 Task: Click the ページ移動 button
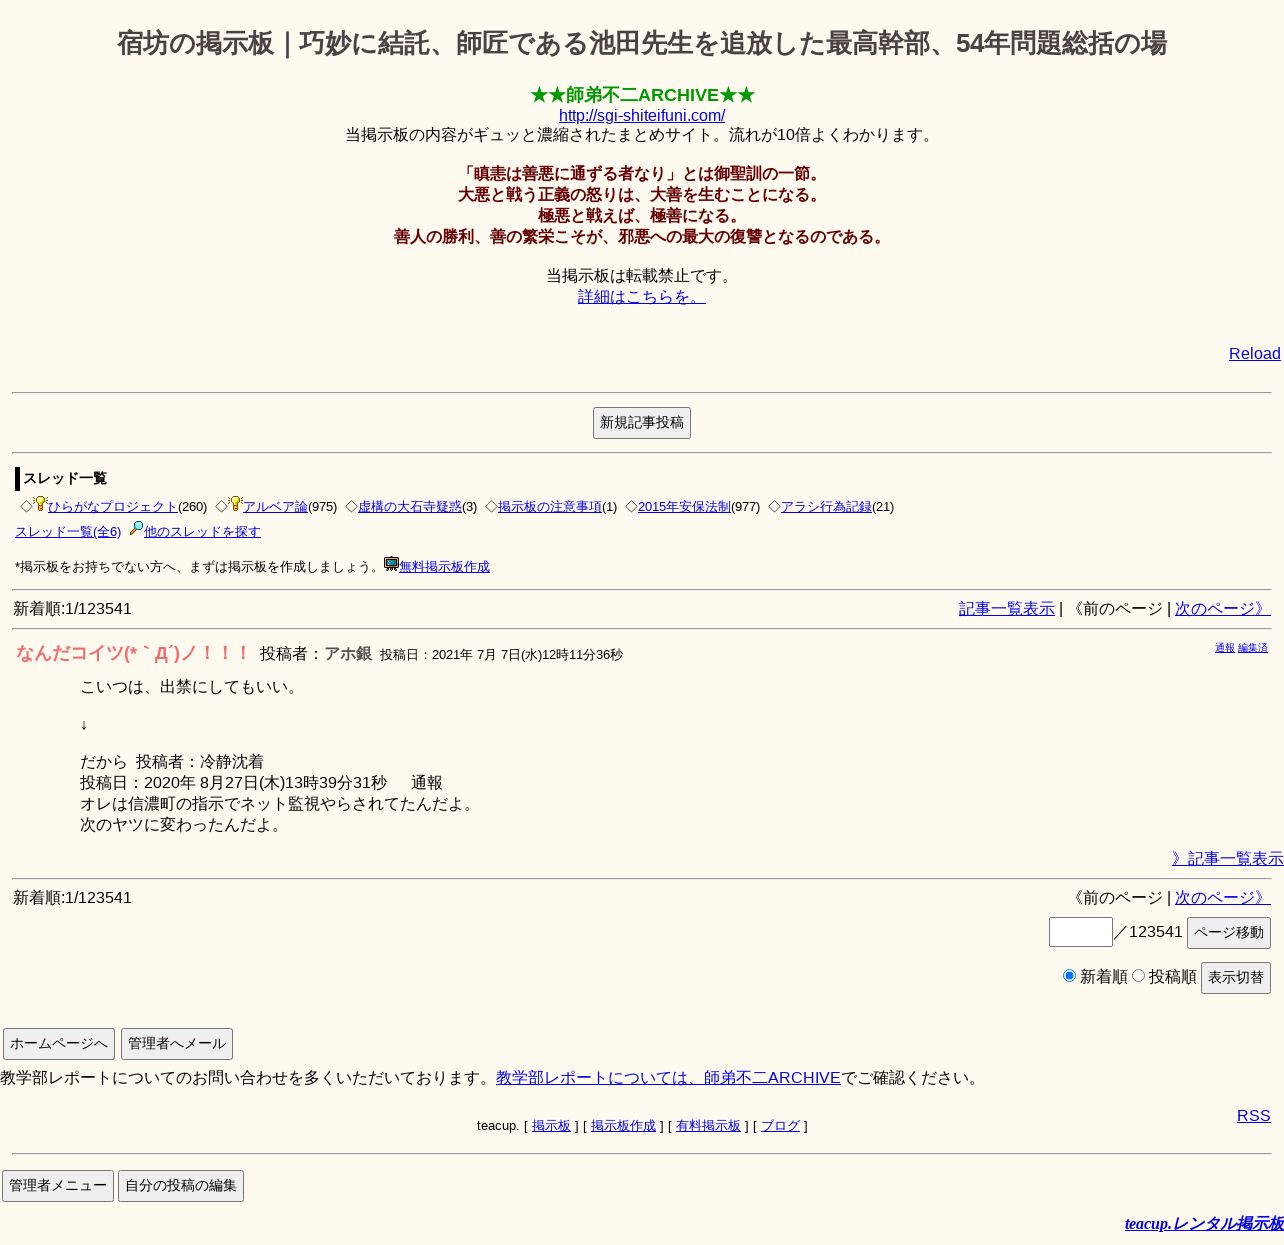tap(1229, 933)
